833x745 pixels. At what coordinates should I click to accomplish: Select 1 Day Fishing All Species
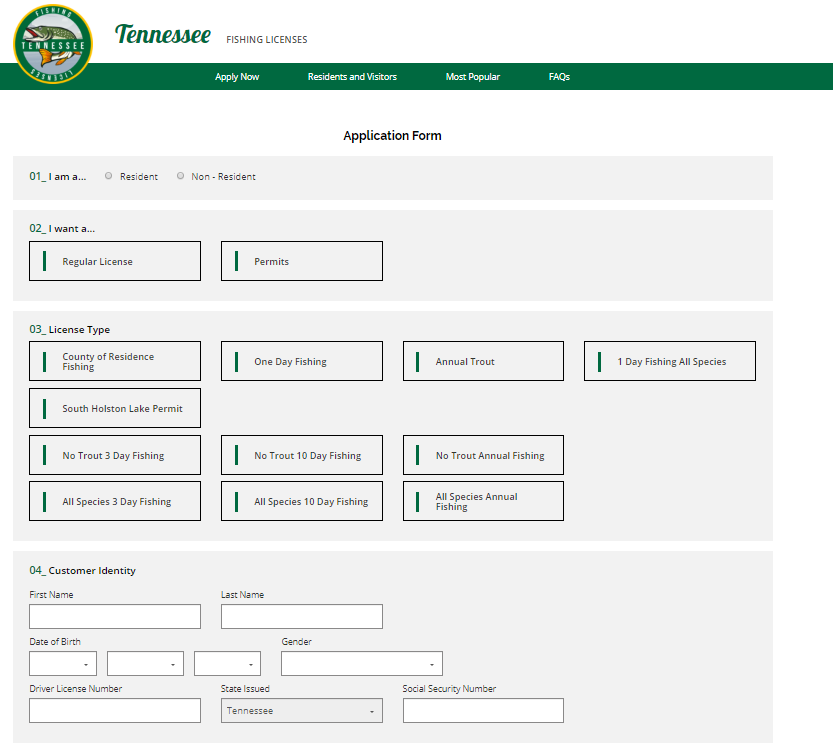click(x=669, y=361)
